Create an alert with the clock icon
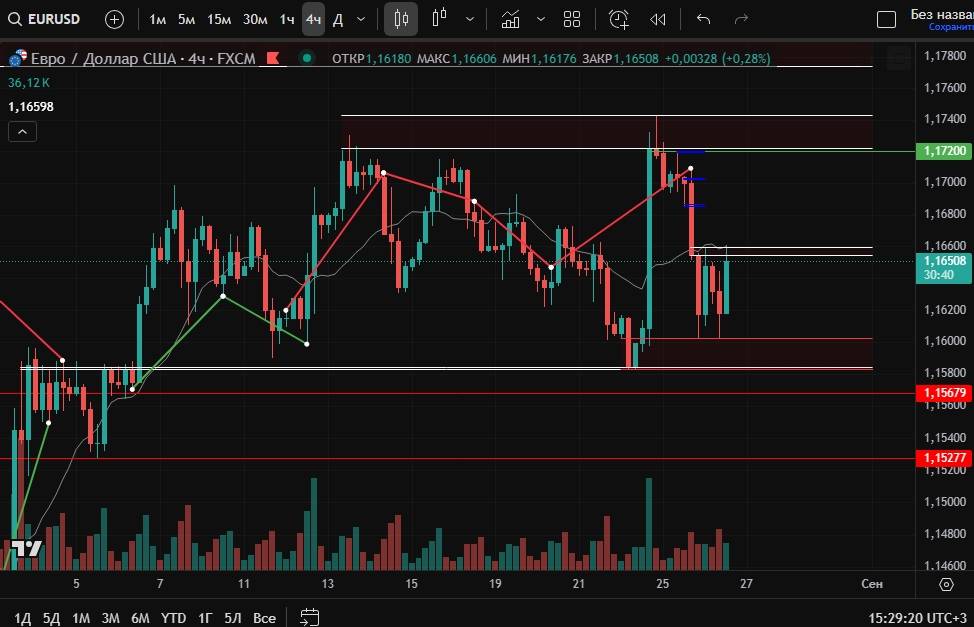 tap(619, 19)
